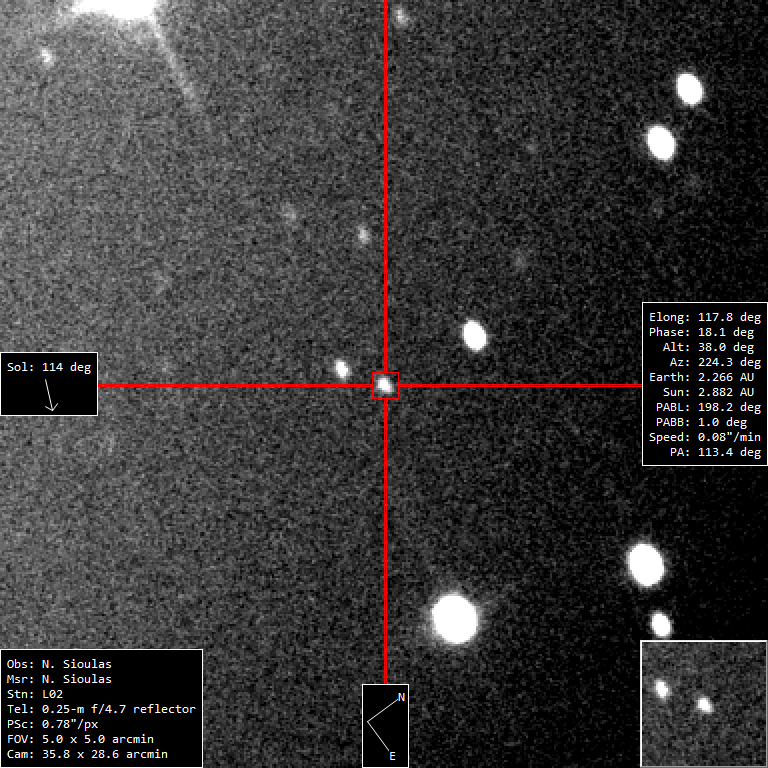Click the 'Obs: N. Sioulas' line
The width and height of the screenshot is (768, 768).
pyautogui.click(x=59, y=664)
